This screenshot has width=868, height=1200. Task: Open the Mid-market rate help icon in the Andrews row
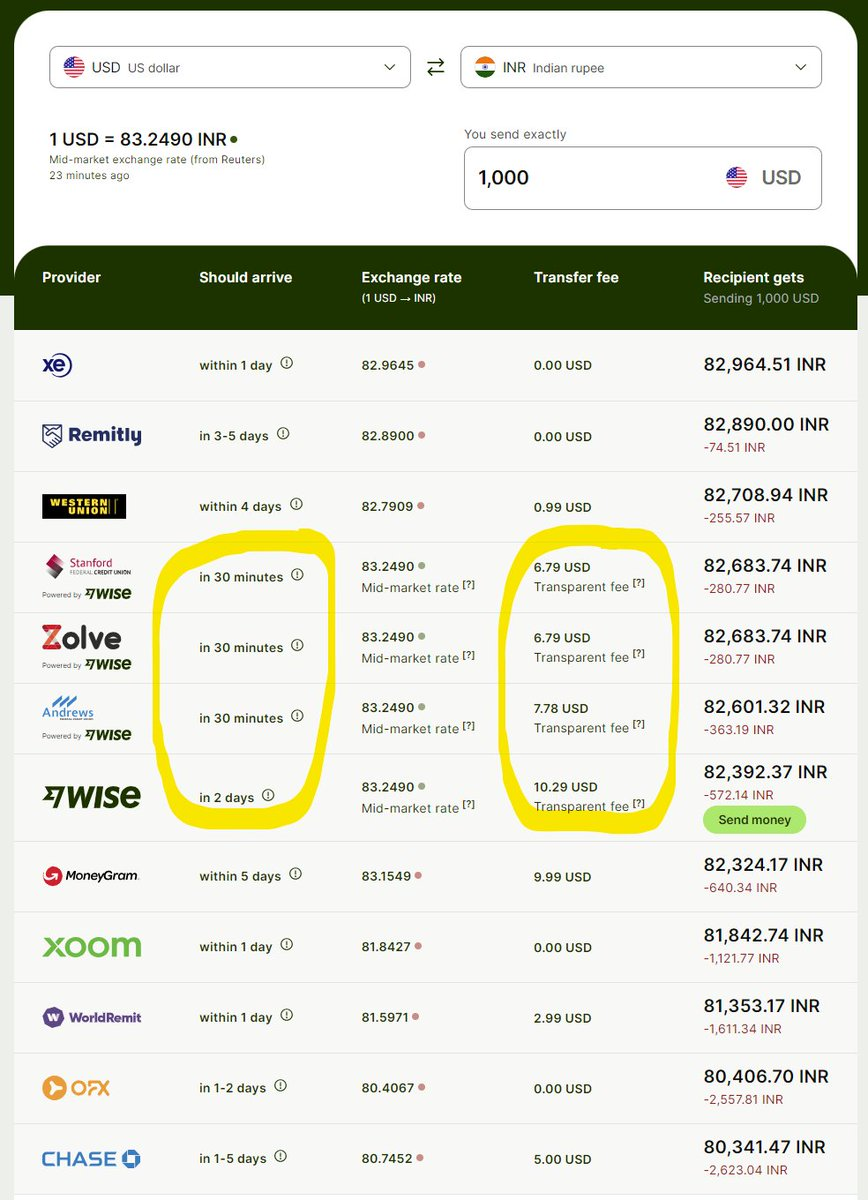469,727
